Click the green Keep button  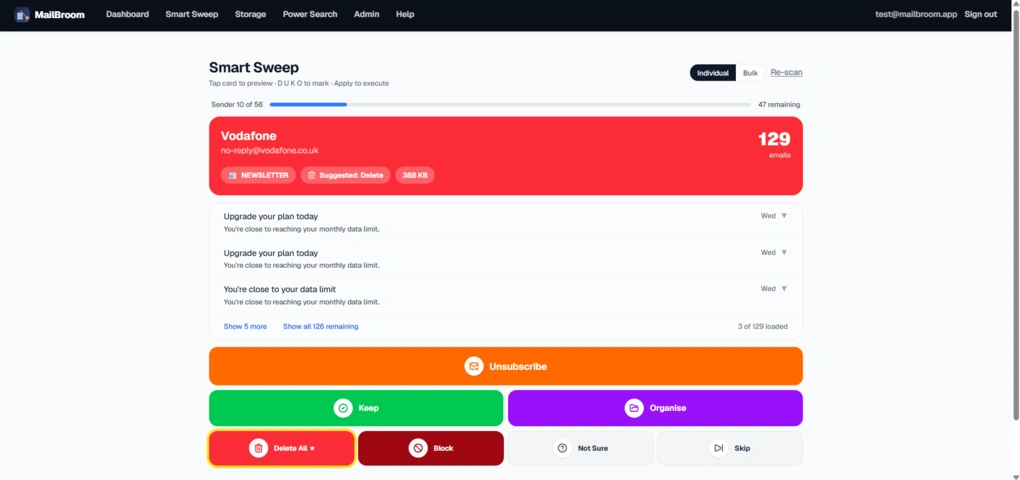point(356,408)
